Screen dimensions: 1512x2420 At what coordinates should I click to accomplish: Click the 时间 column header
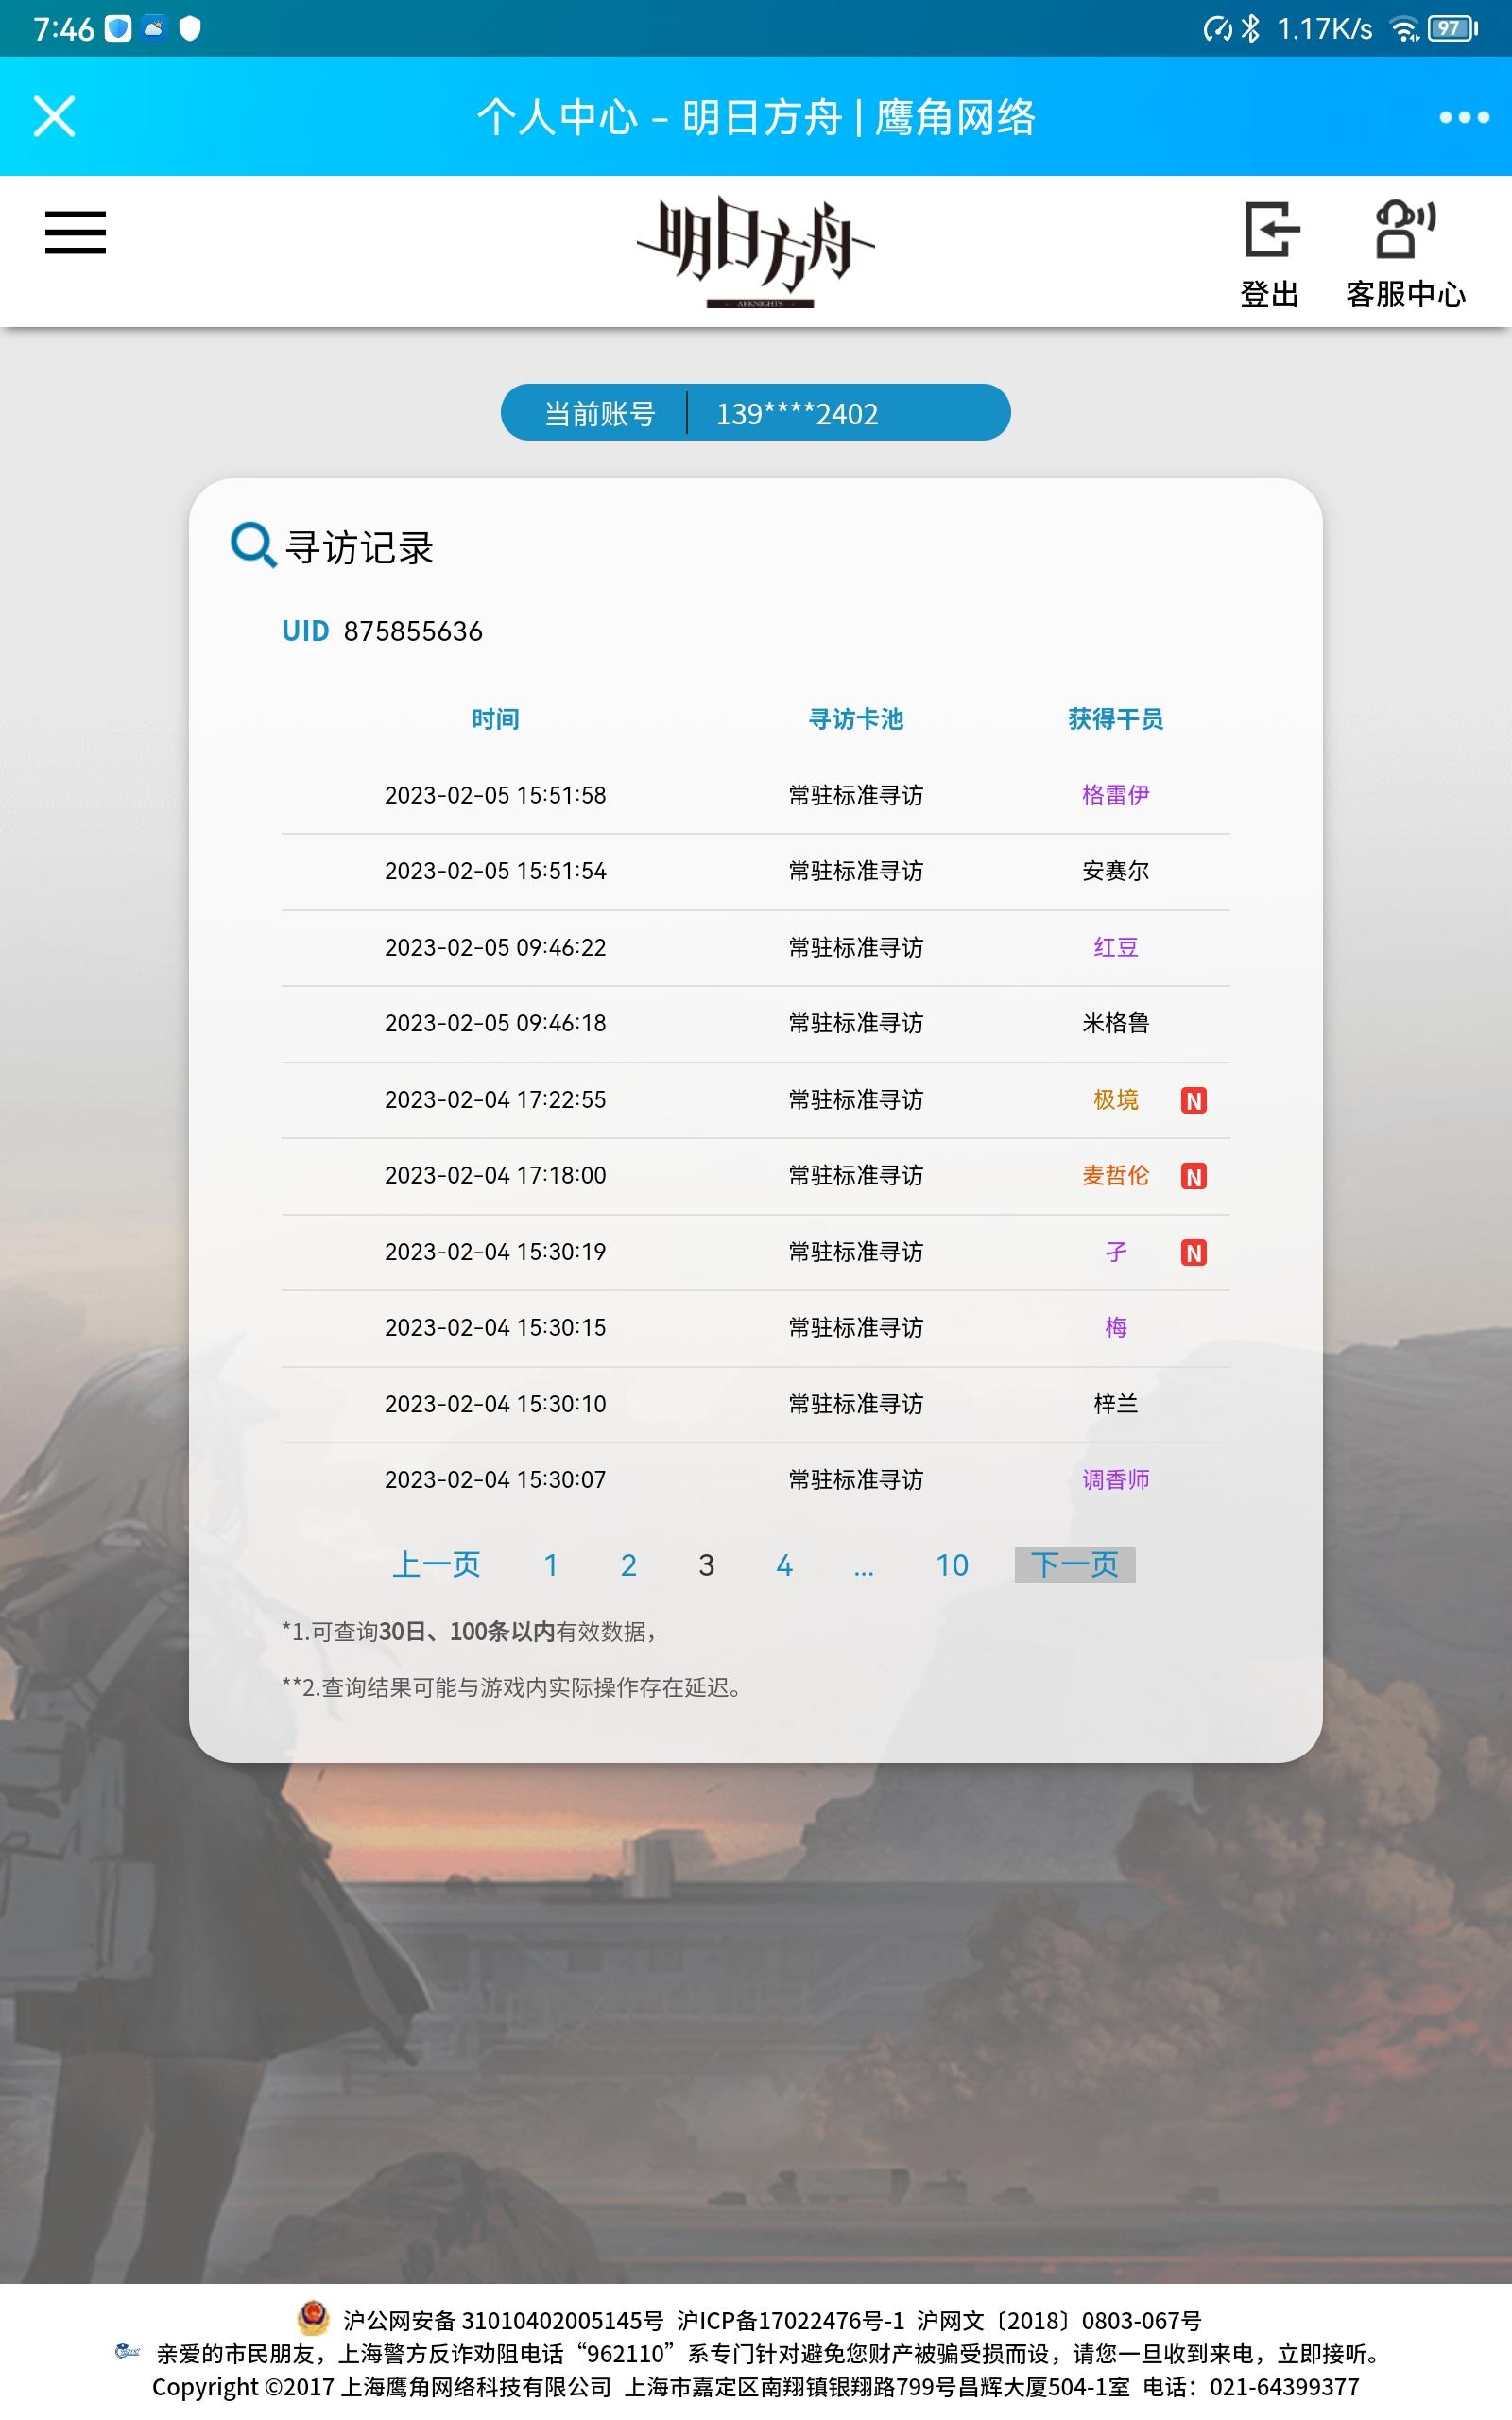coord(495,719)
